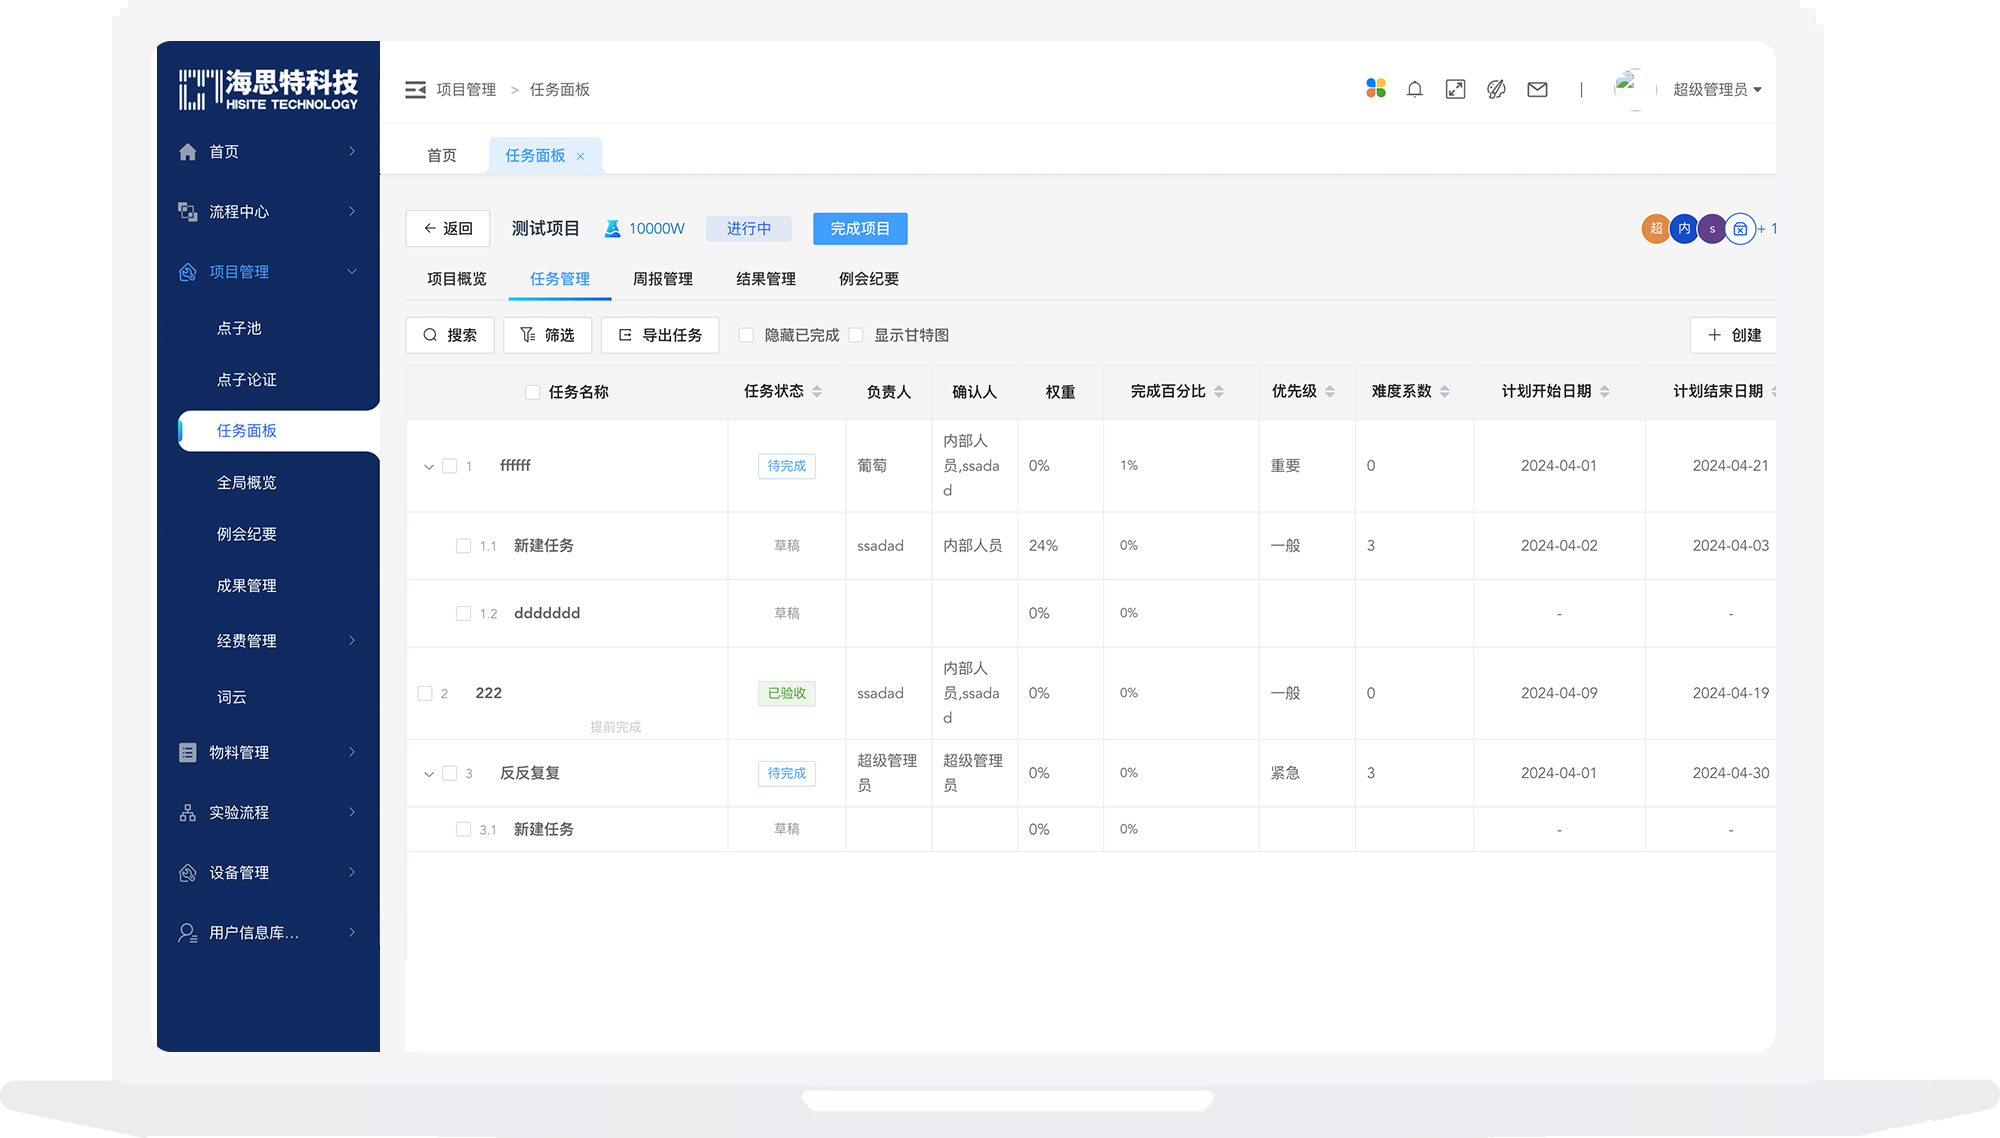2000x1138 pixels.
Task: Click the purple s member avatar
Action: coord(1712,229)
